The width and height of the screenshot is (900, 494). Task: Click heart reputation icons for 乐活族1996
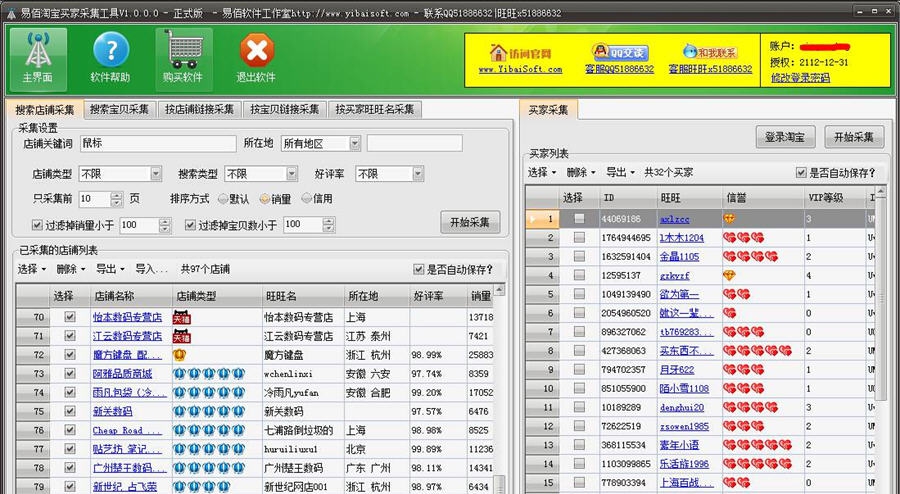(x=758, y=464)
